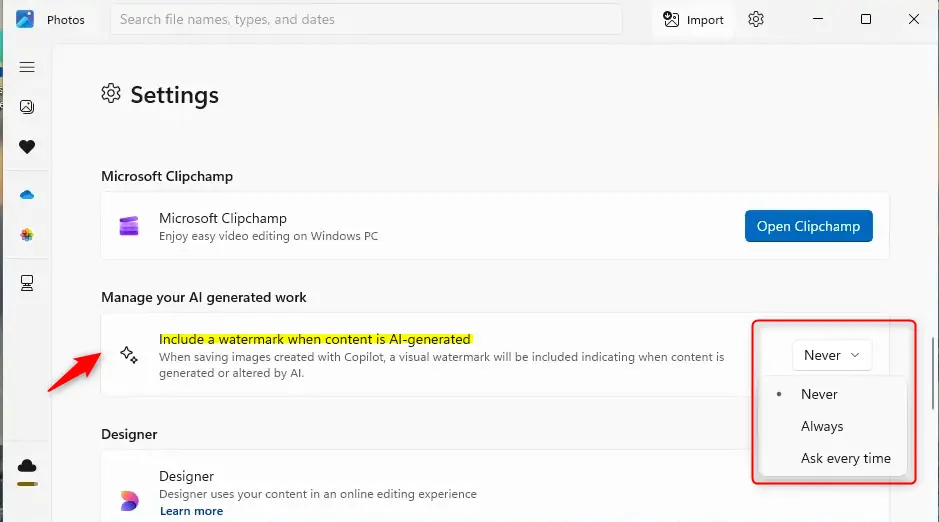Image resolution: width=939 pixels, height=522 pixels.
Task: Click the Designer logo icon
Action: (x=129, y=500)
